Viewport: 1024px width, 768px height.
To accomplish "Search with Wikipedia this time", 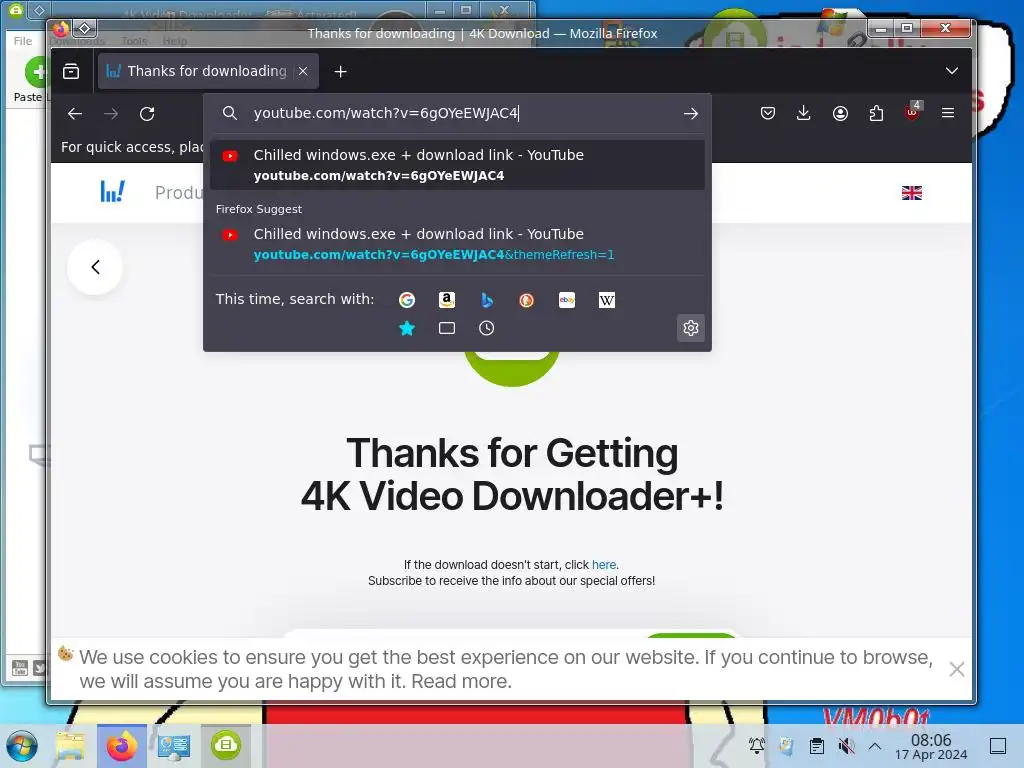I will (x=607, y=300).
